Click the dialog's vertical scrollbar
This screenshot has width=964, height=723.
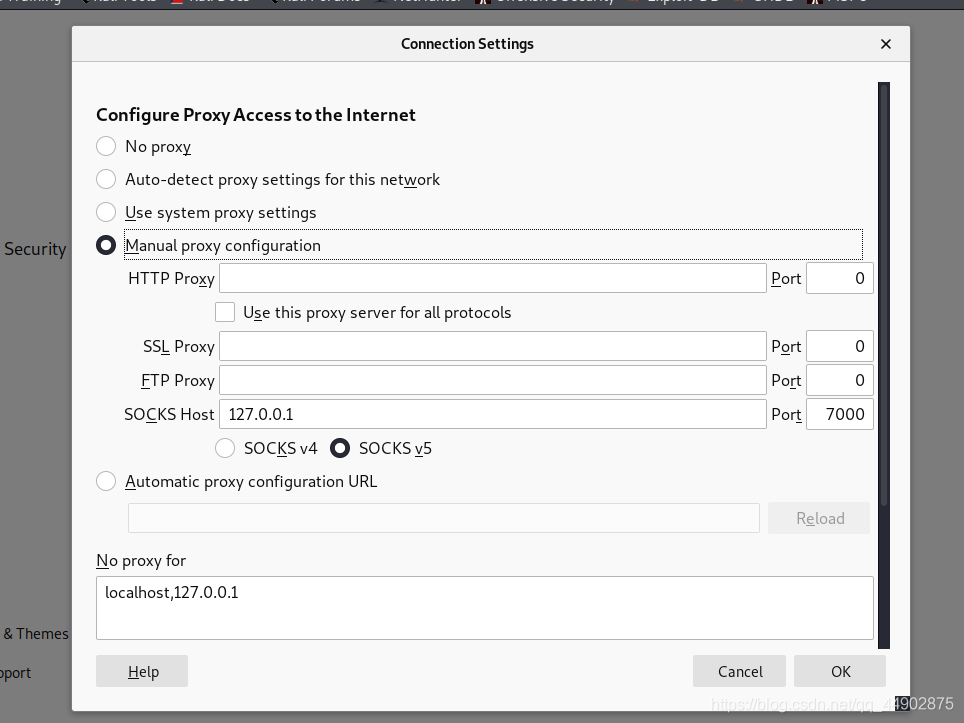[884, 300]
